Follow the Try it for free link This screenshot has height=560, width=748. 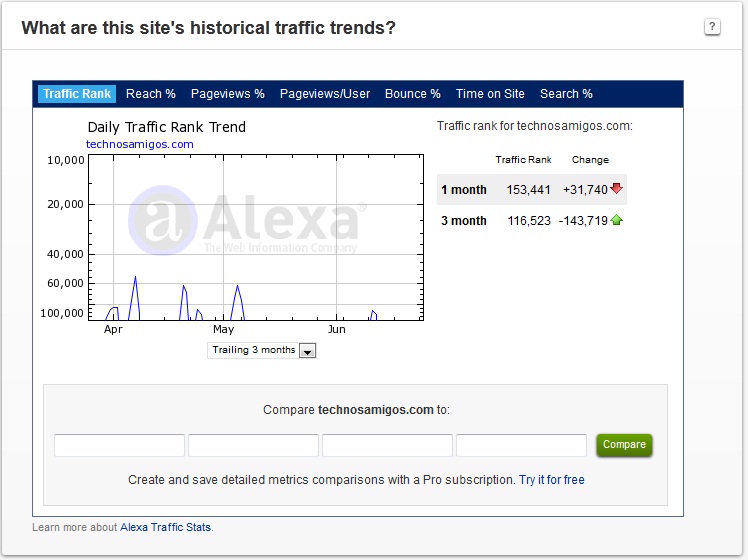pyautogui.click(x=551, y=479)
